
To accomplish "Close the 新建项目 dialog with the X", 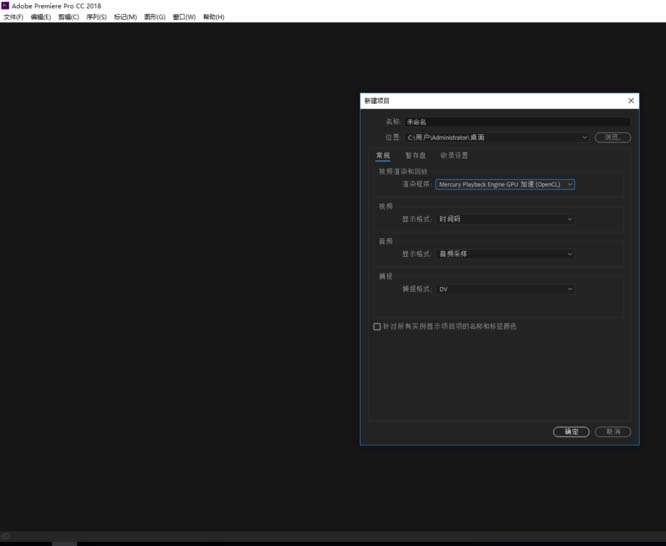I will pyautogui.click(x=631, y=101).
